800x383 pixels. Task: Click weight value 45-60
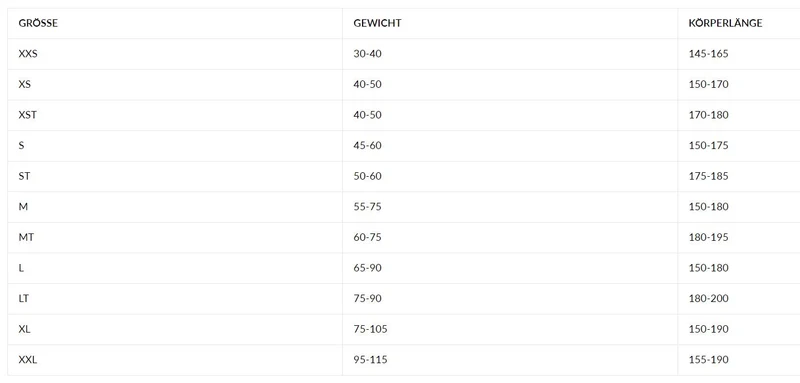(367, 146)
